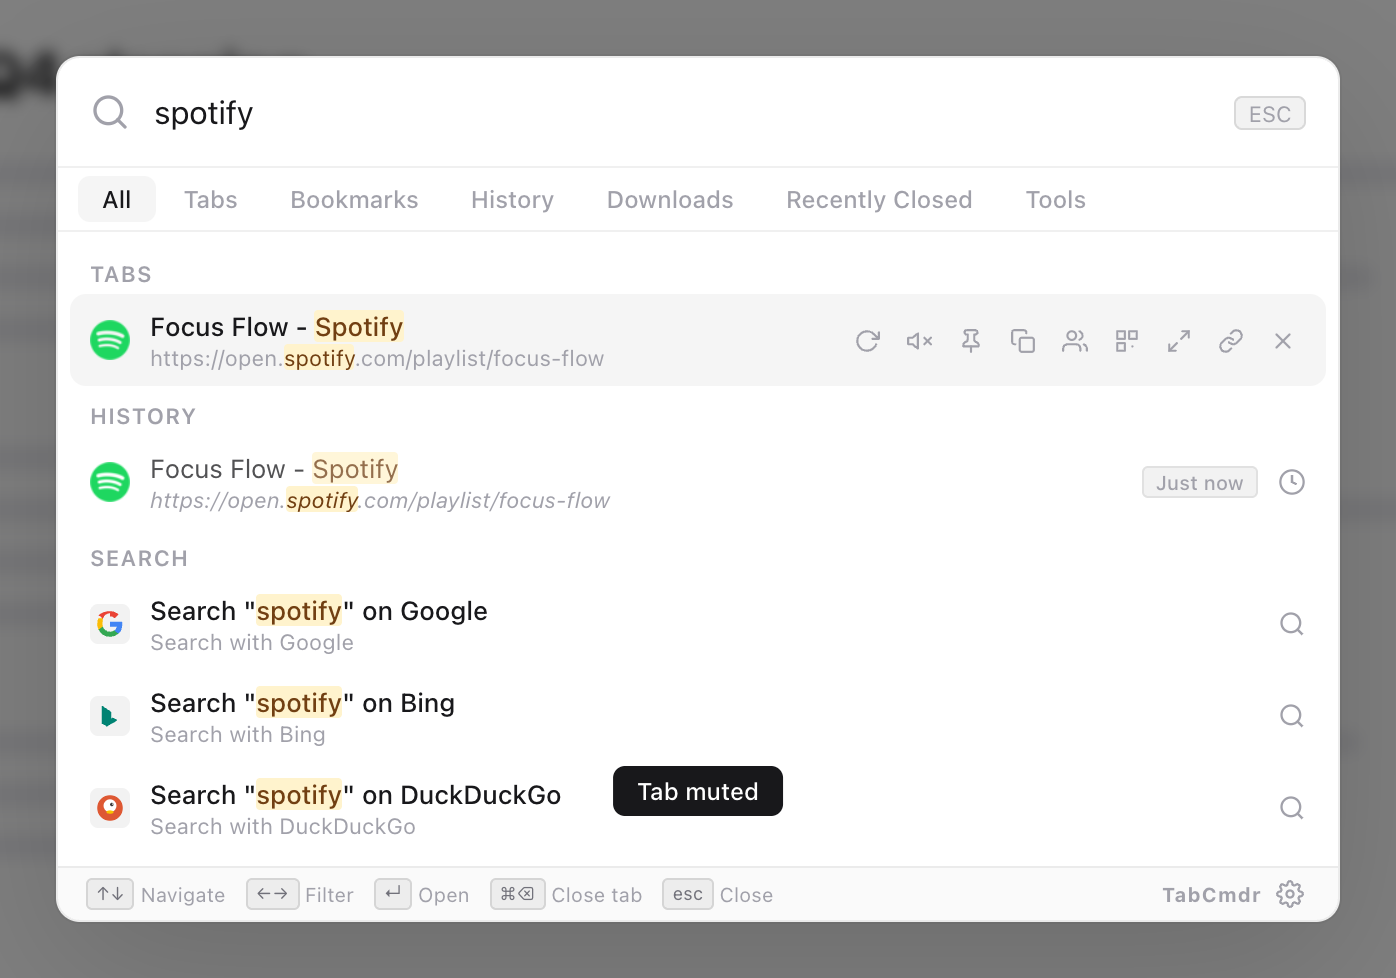Open TabCmdr settings gear
Image resolution: width=1396 pixels, height=978 pixels.
1290,894
